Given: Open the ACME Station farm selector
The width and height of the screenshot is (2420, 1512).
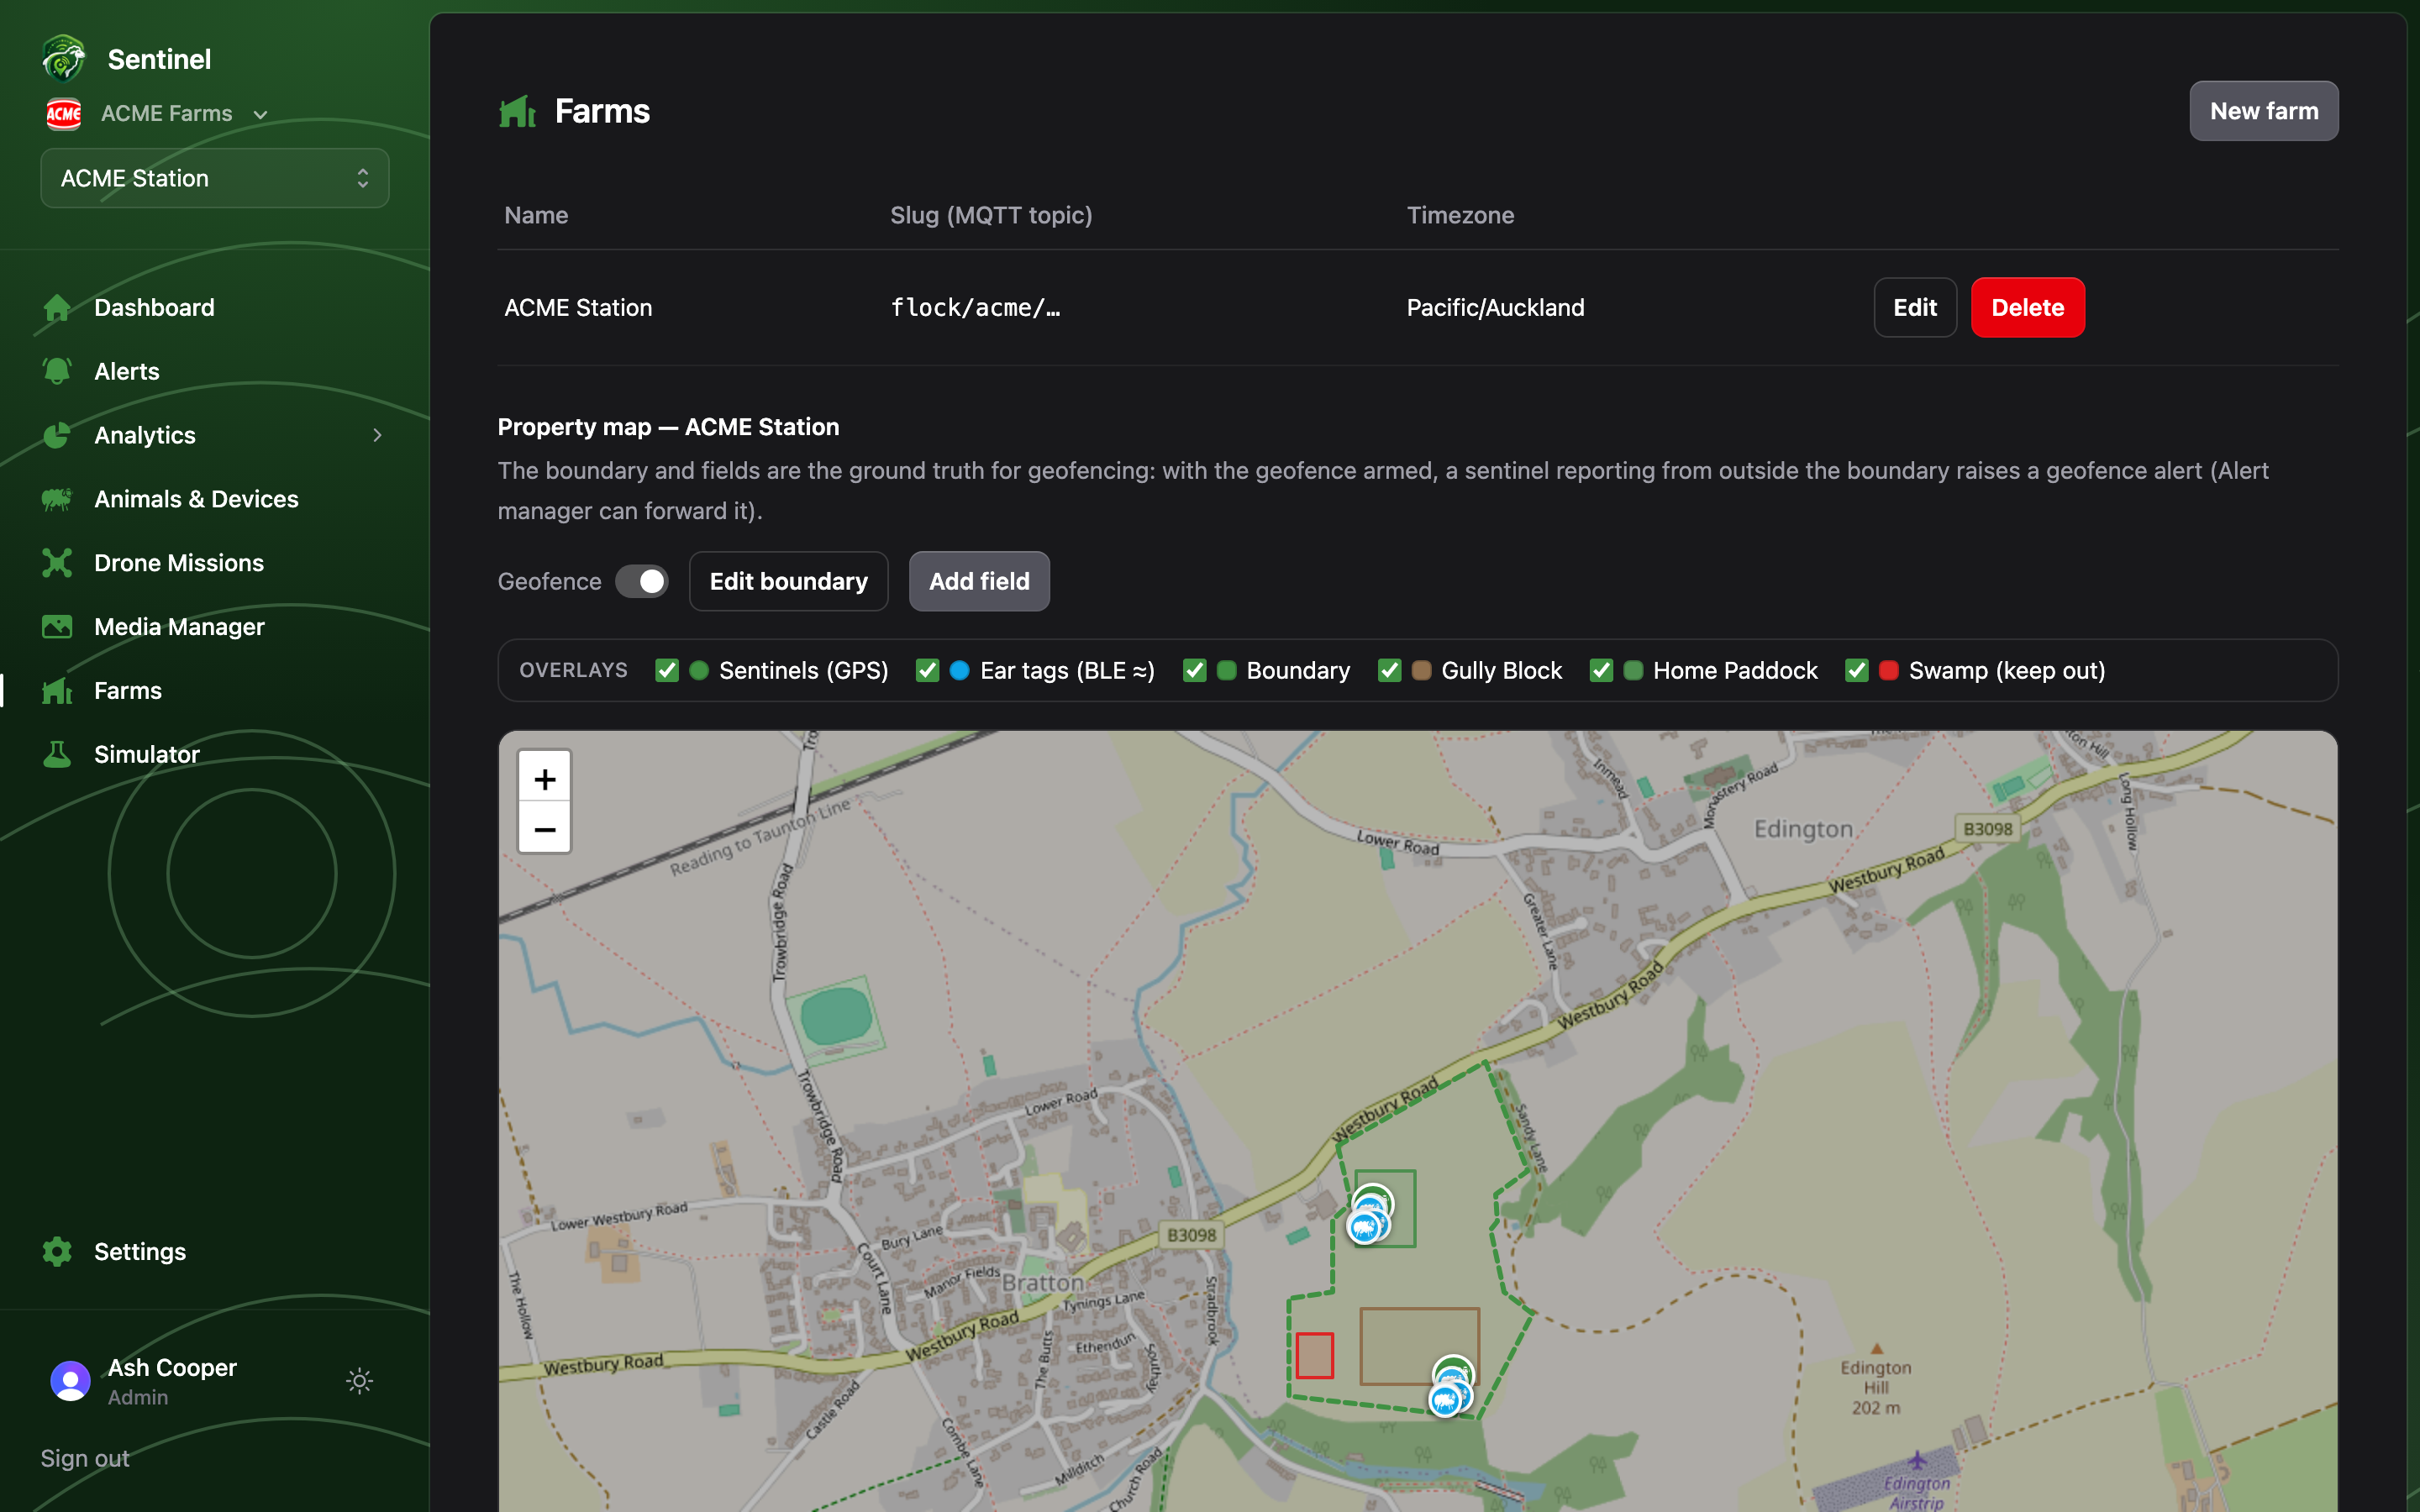Looking at the screenshot, I should (215, 178).
